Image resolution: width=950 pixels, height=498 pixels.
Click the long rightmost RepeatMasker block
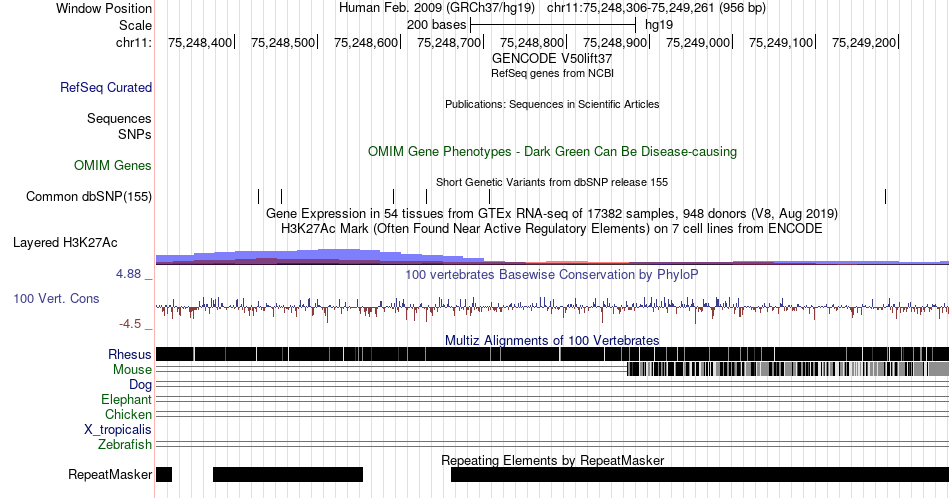(700, 474)
